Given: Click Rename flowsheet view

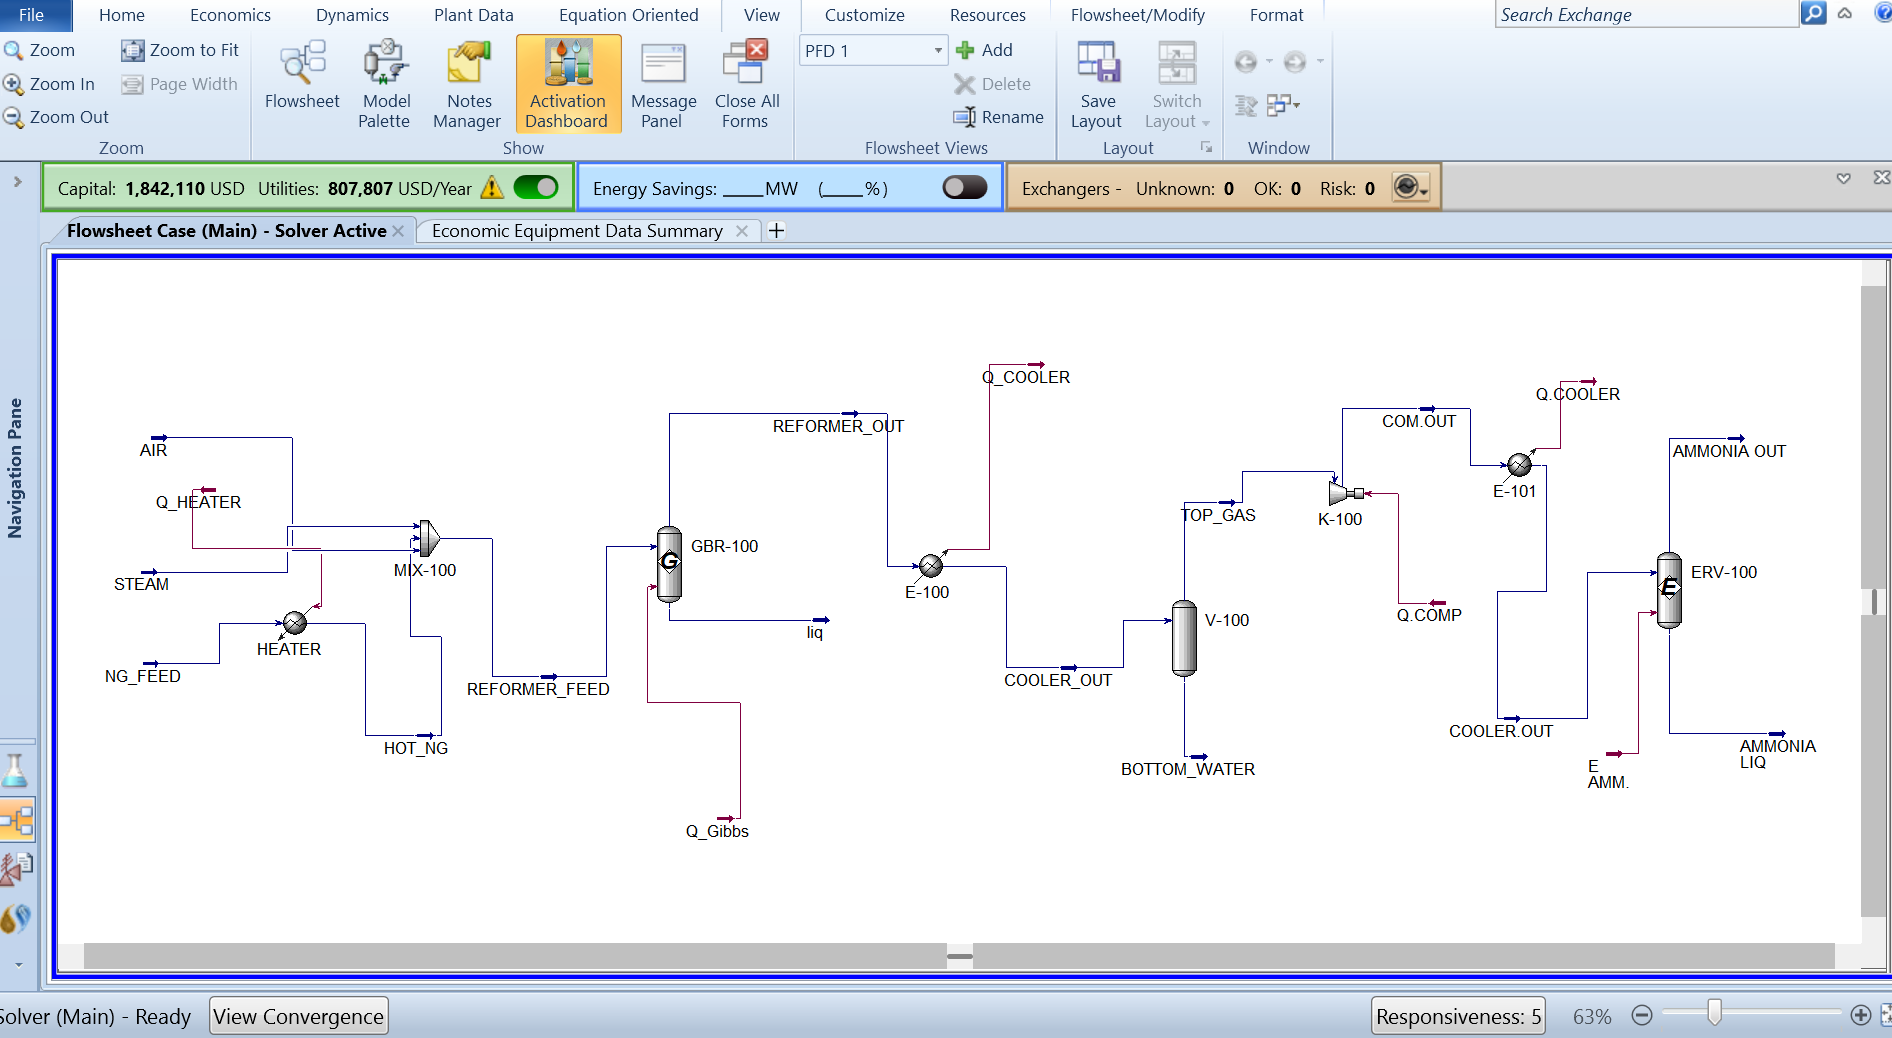Looking at the screenshot, I should click(x=999, y=117).
